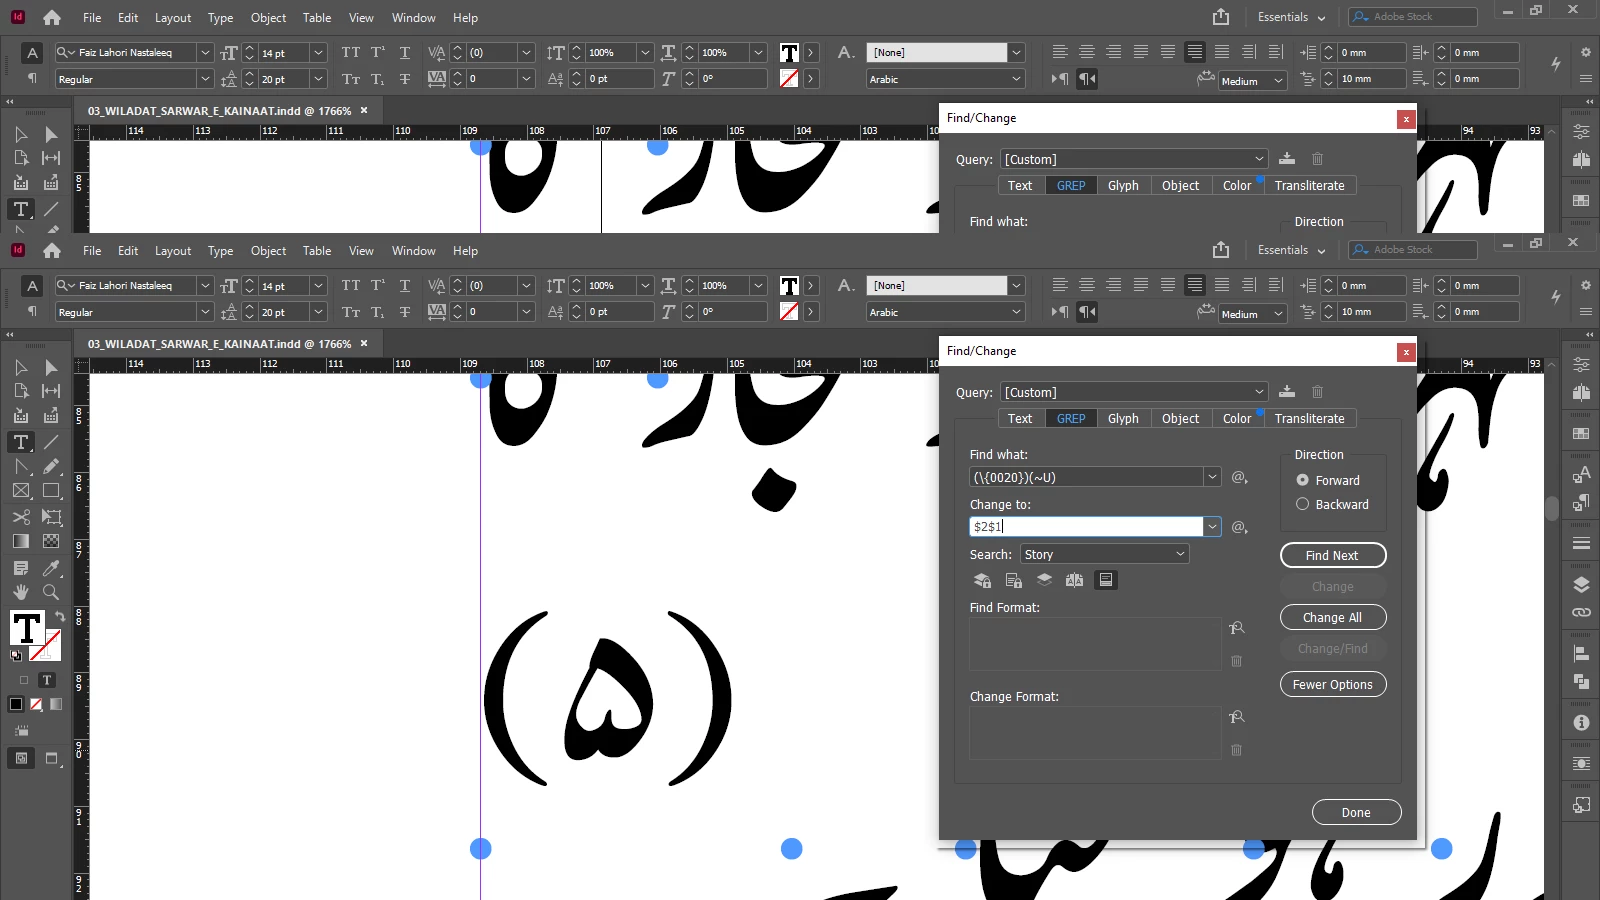Click the Page tool in upper window

21,158
